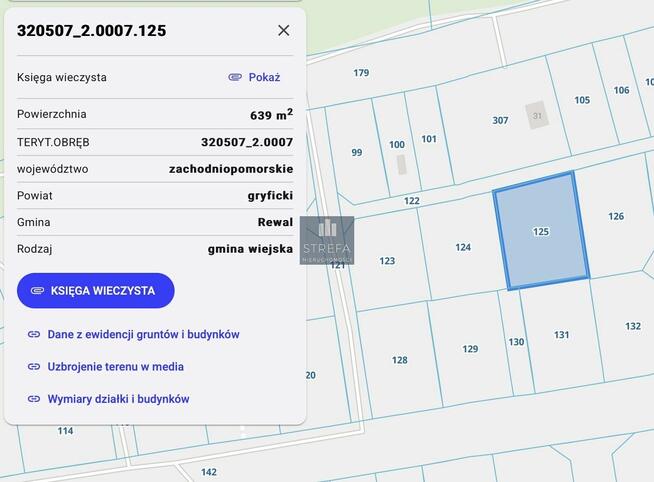Click the building footprint on parcel 100

(x=401, y=164)
